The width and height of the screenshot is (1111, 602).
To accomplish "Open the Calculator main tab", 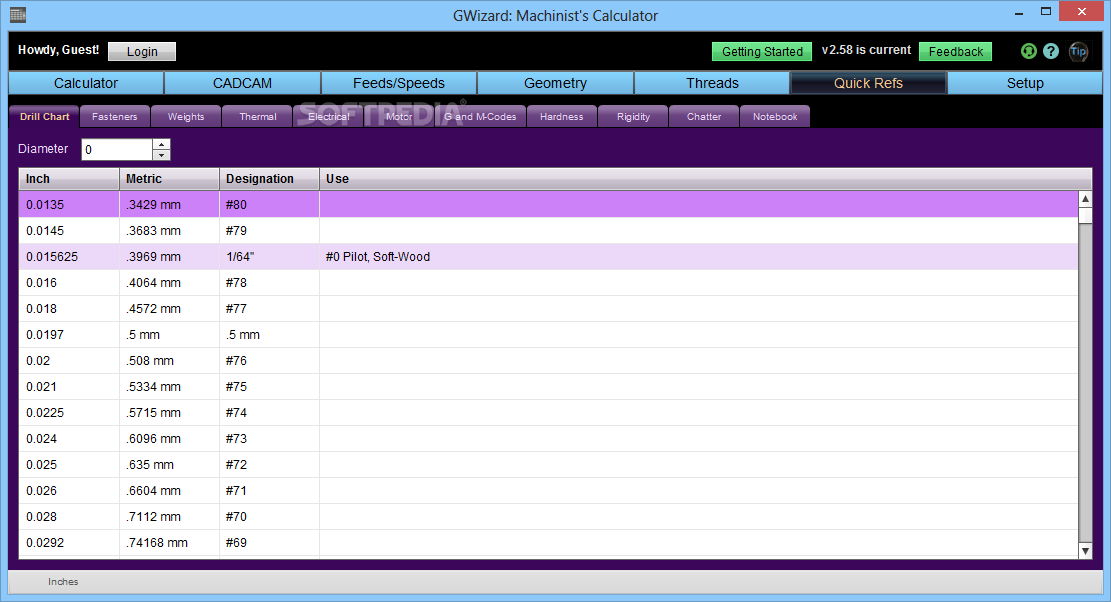I will 86,83.
